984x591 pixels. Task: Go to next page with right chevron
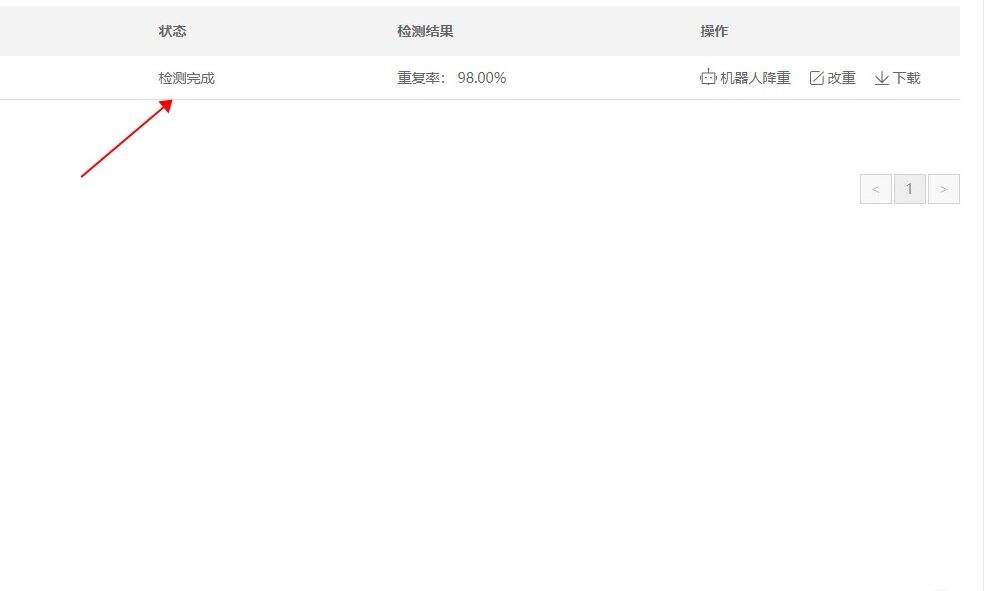coord(943,189)
